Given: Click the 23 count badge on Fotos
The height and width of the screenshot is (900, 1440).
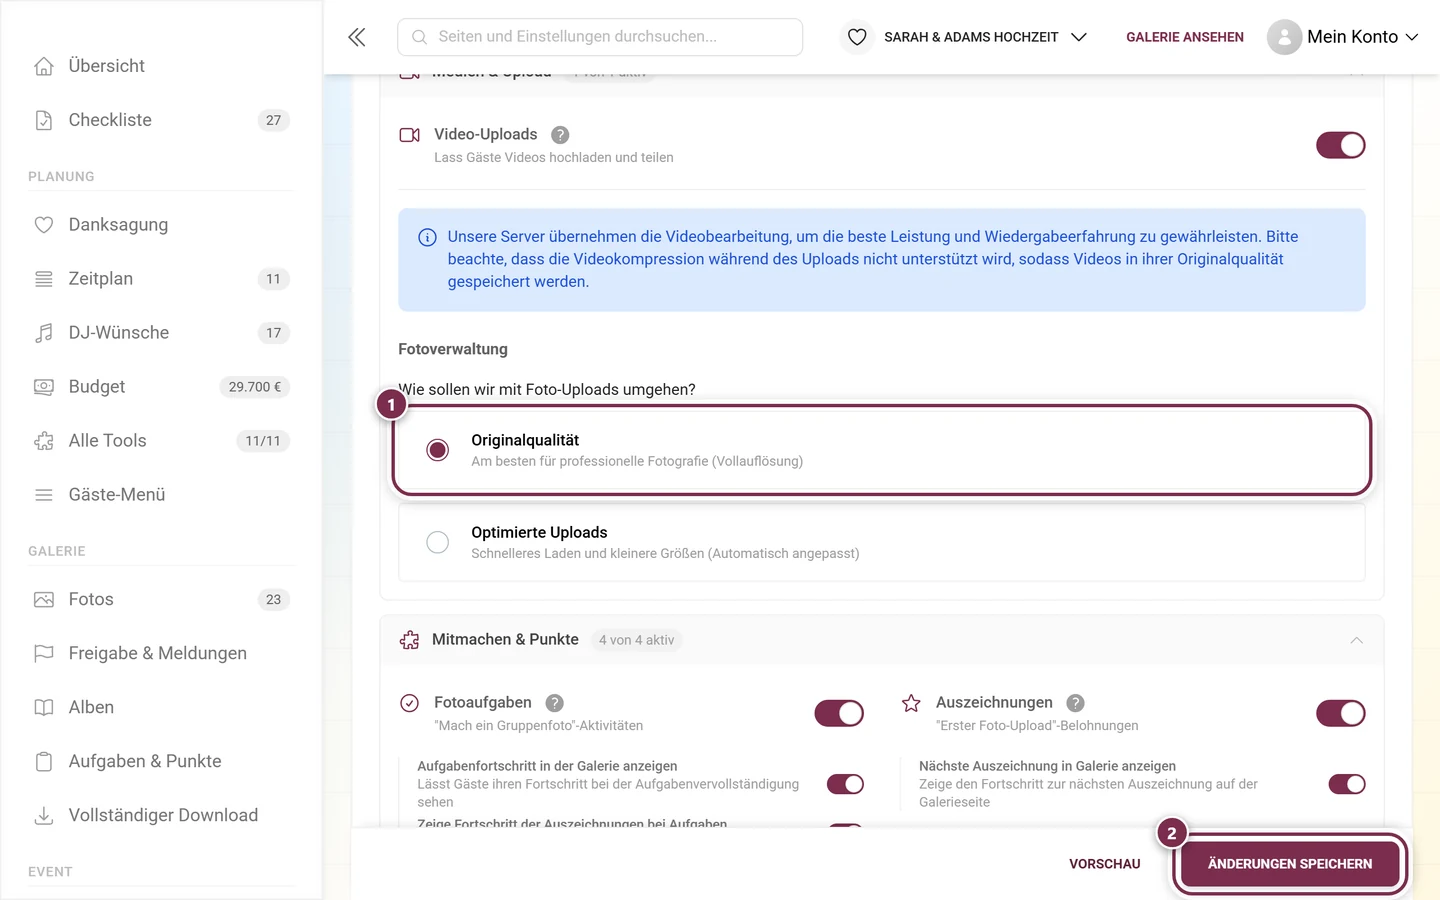Looking at the screenshot, I should [x=273, y=600].
